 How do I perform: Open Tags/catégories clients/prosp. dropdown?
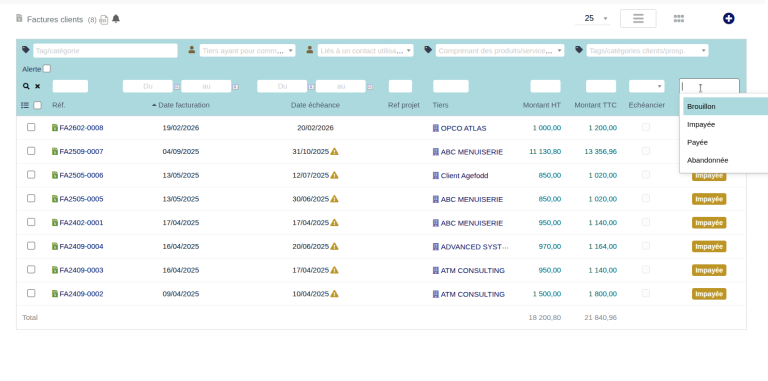[x=648, y=50]
